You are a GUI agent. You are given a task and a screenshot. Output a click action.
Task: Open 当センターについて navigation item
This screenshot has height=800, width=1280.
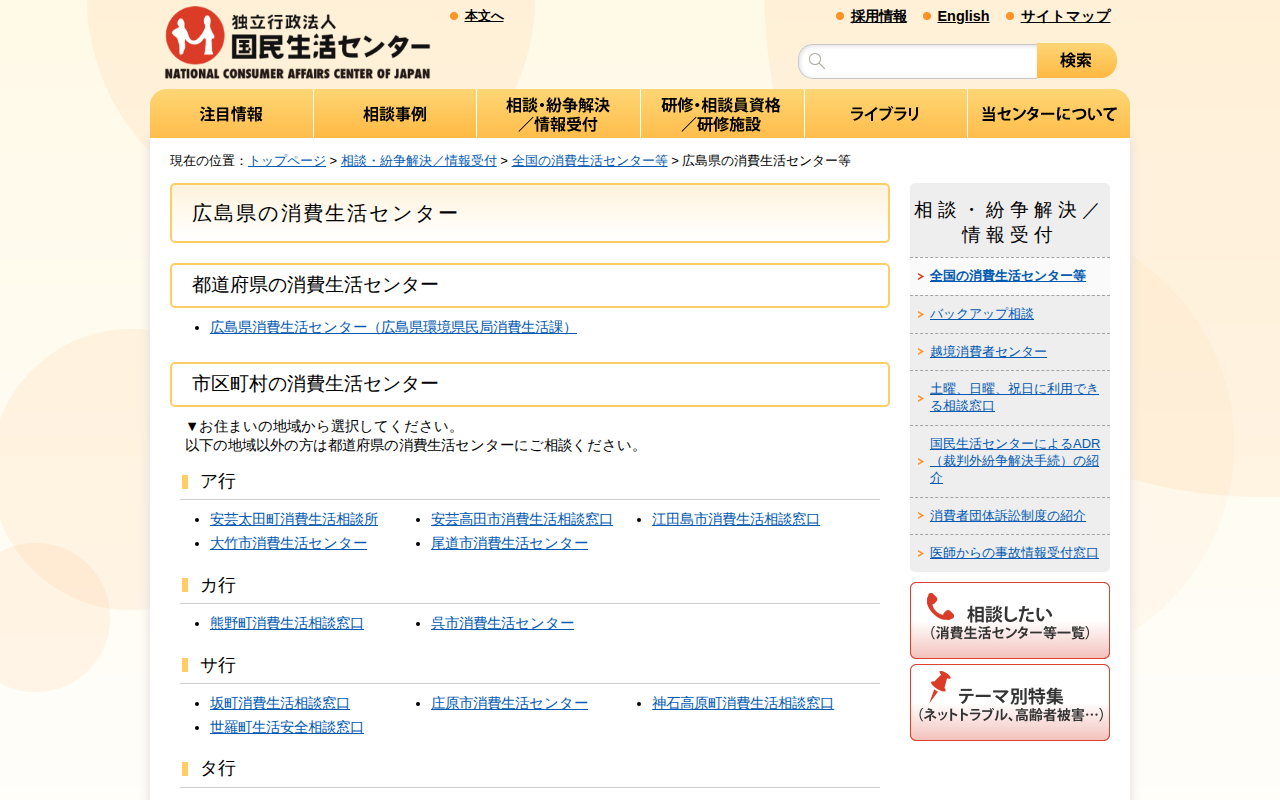pos(1048,113)
